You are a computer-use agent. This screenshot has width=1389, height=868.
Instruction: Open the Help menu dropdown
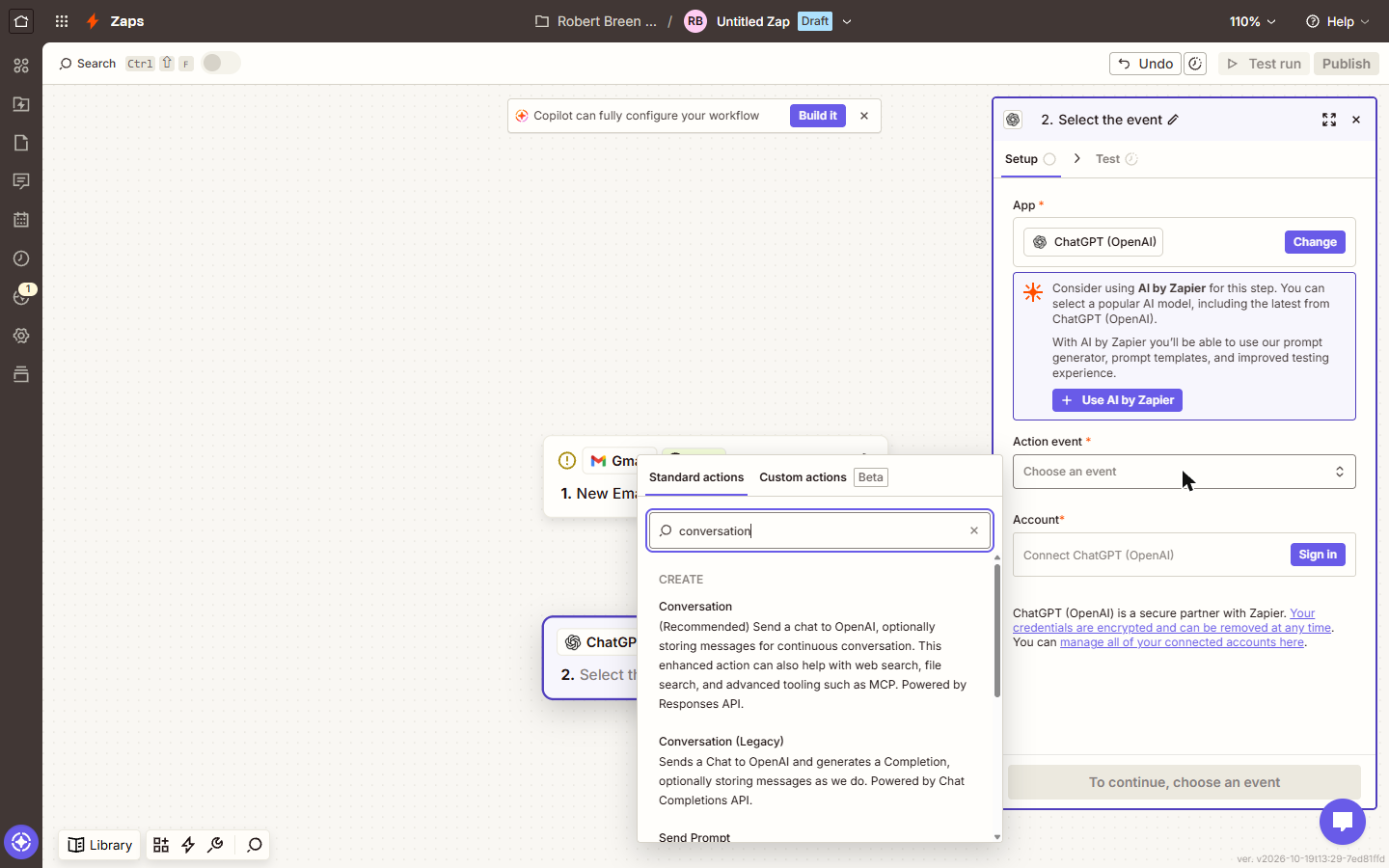1339,21
